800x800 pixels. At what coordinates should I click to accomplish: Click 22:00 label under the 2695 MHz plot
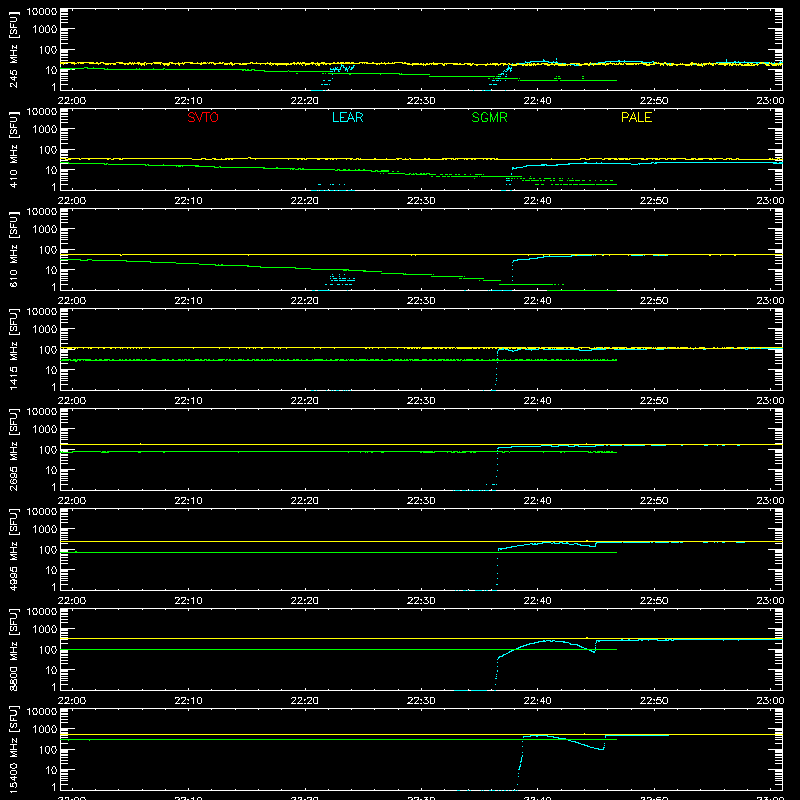point(71,501)
